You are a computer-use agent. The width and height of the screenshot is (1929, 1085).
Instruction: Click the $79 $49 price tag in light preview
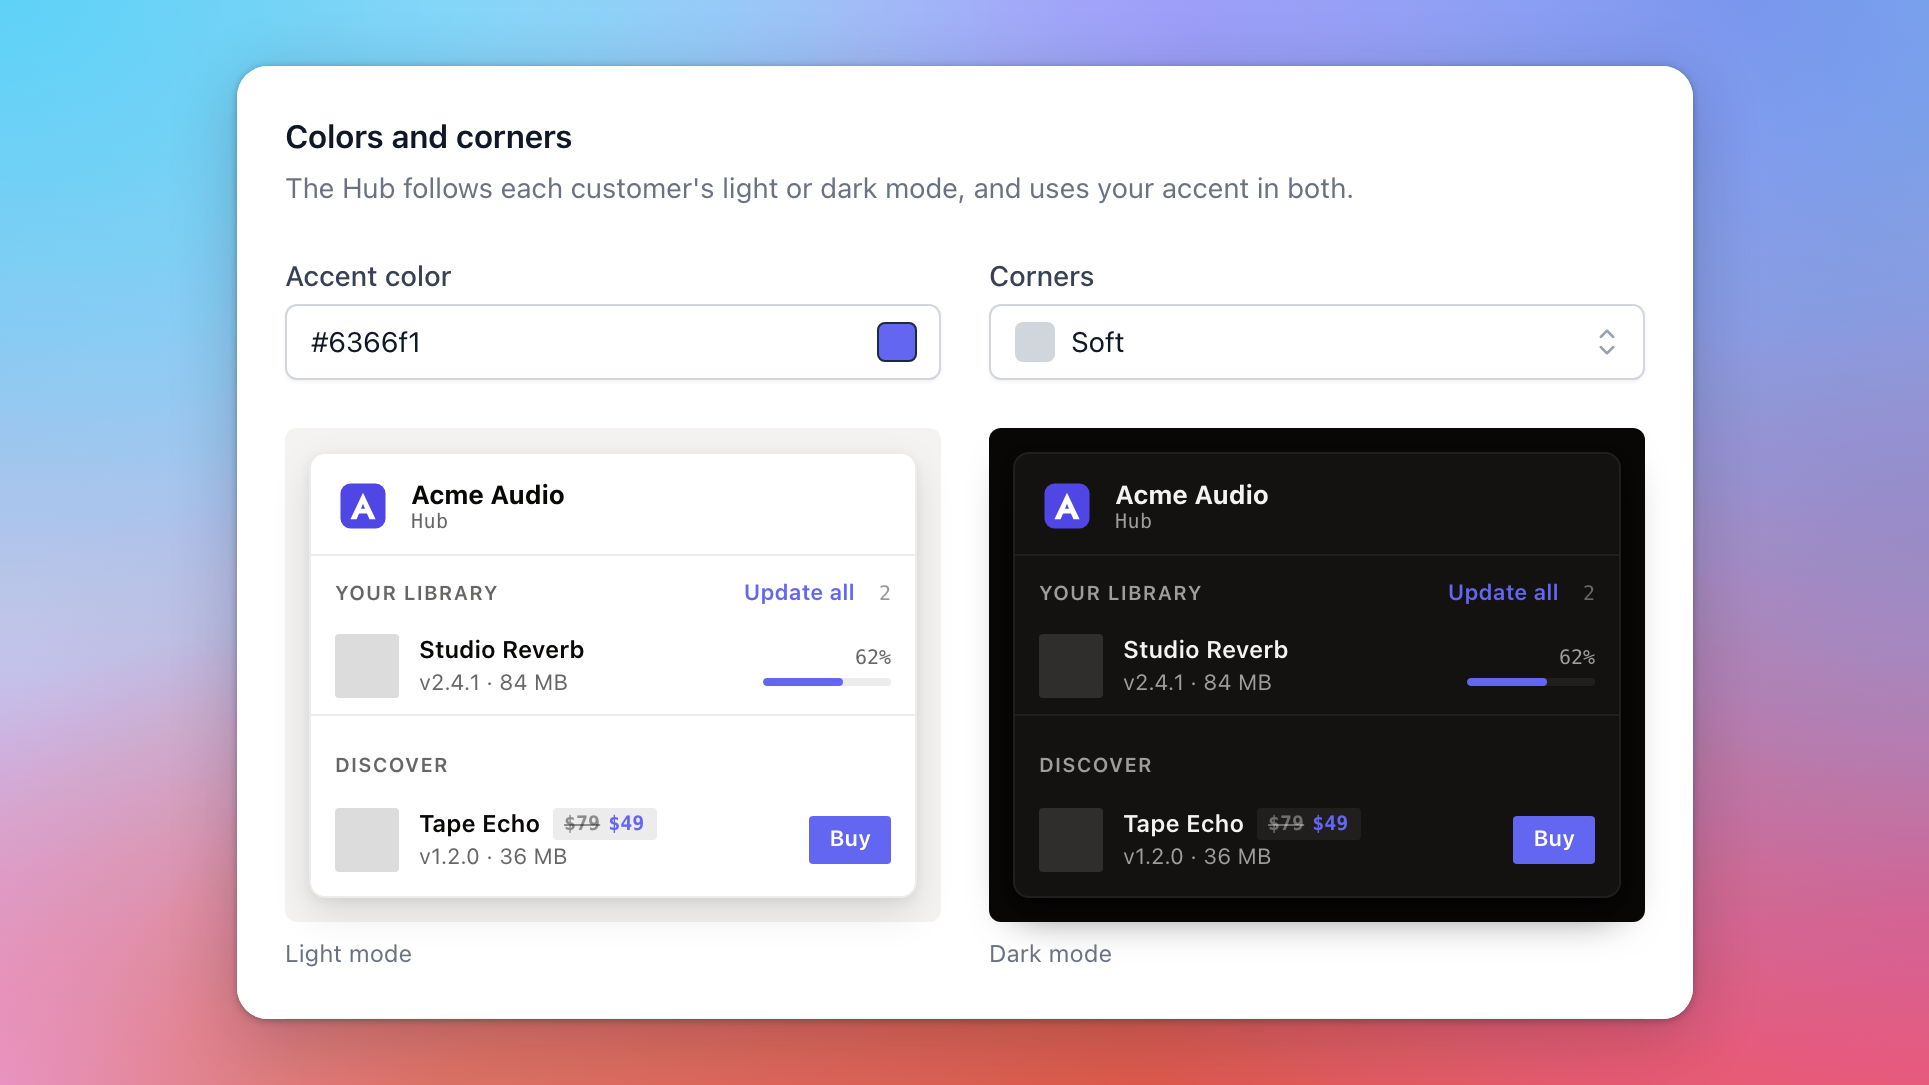[x=605, y=824]
